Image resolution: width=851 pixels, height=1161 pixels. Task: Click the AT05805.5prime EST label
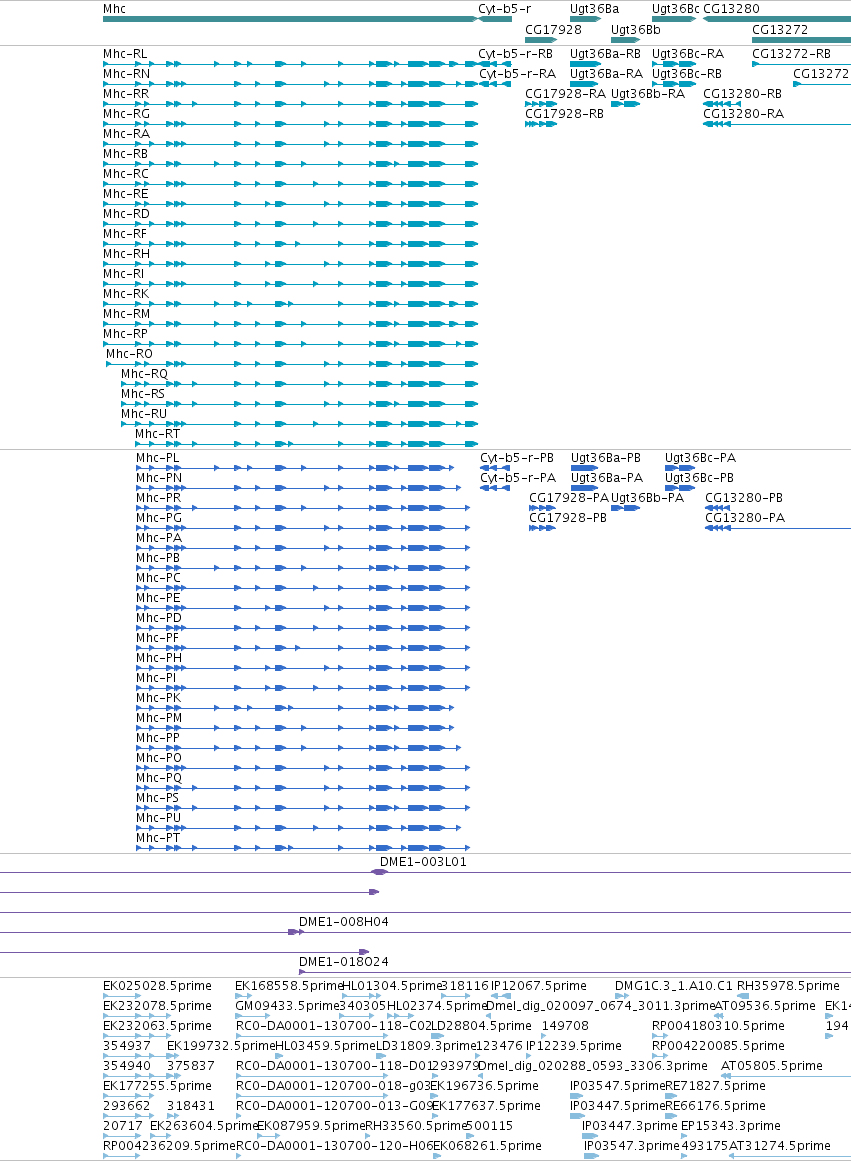(x=772, y=1065)
